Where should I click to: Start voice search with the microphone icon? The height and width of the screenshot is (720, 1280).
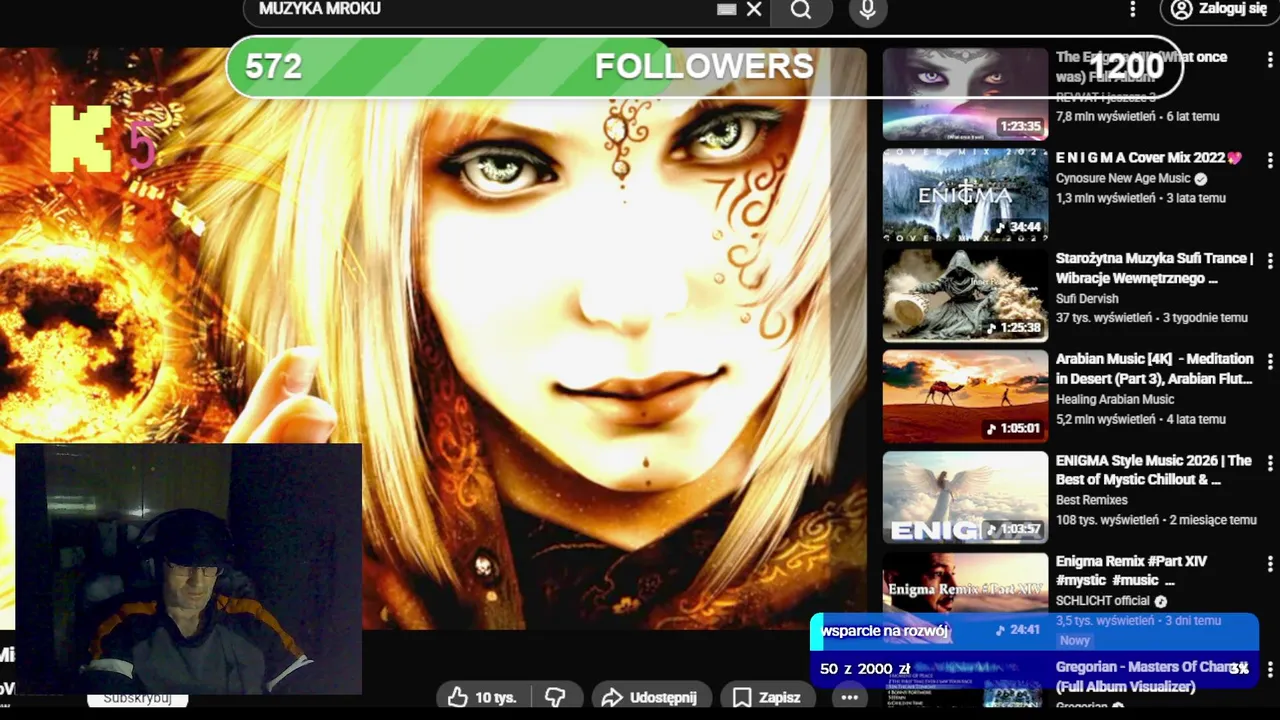coord(867,10)
